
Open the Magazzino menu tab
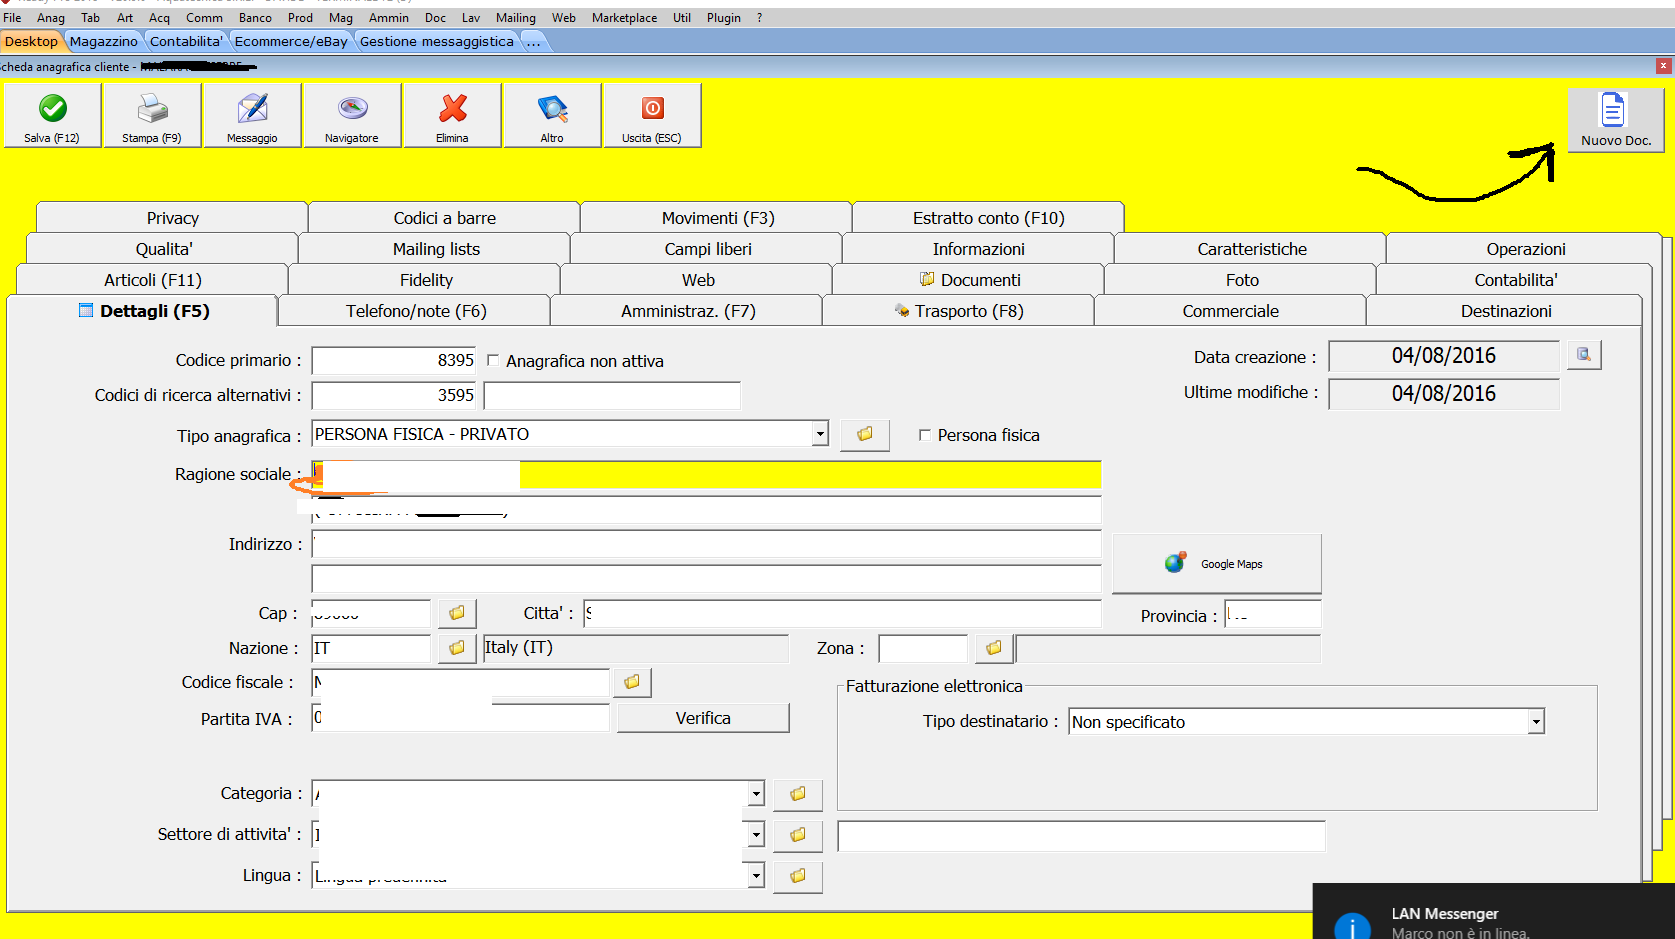point(104,41)
